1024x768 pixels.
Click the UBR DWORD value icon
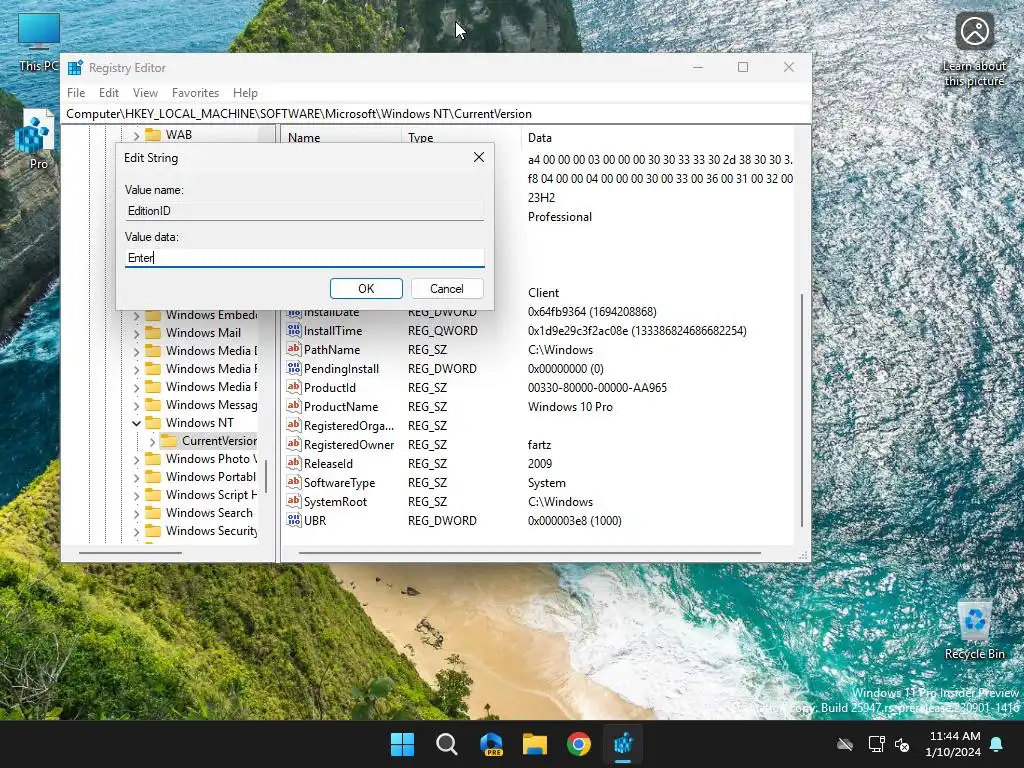(294, 520)
